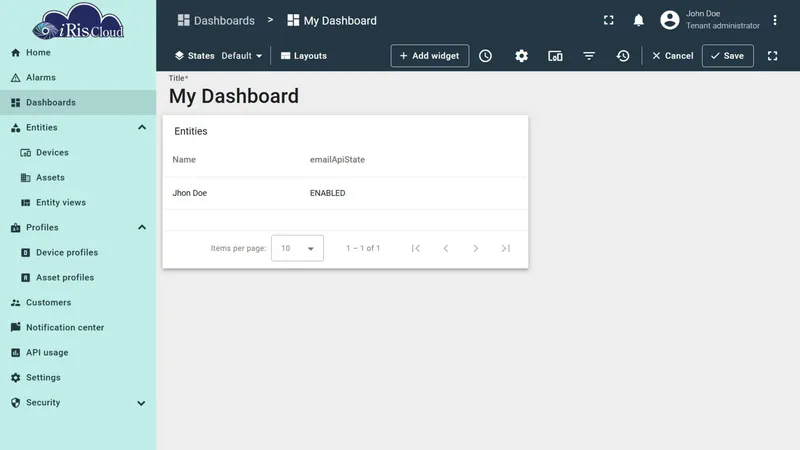The image size is (800, 450).
Task: Open entity aliases icon
Action: click(x=555, y=56)
